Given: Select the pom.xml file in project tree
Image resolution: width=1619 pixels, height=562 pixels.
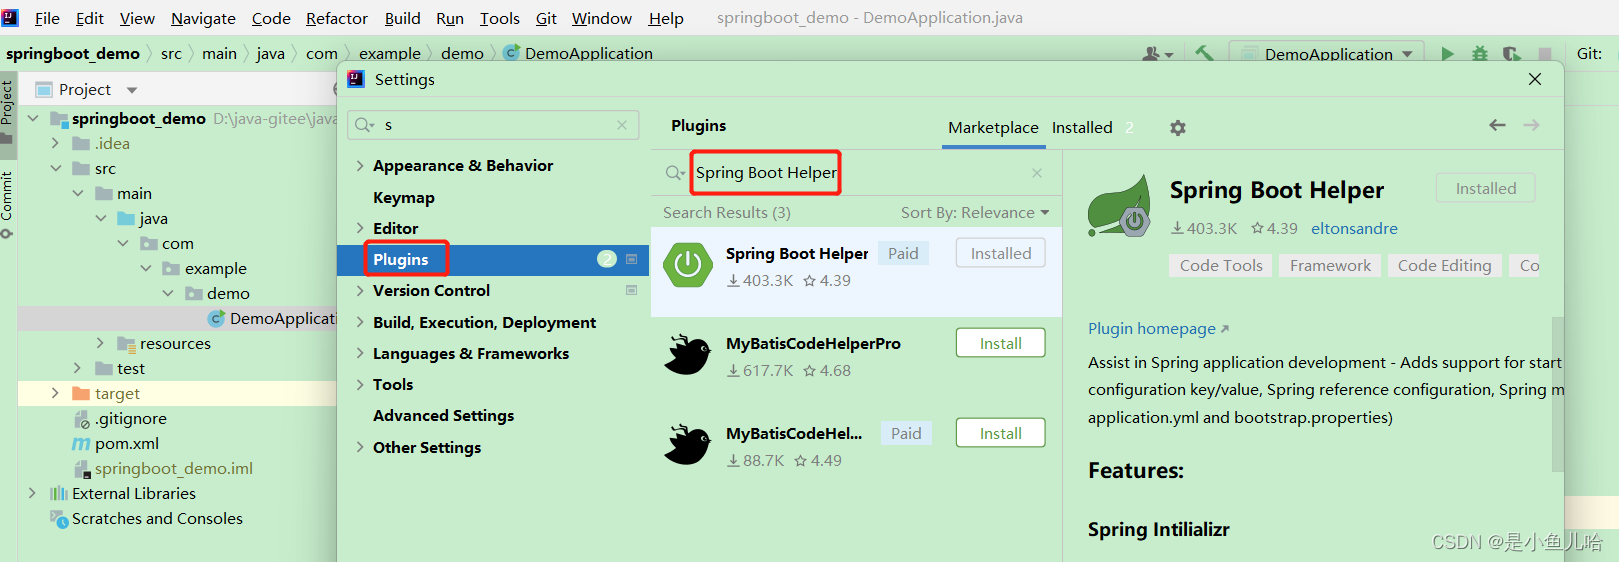Looking at the screenshot, I should (115, 443).
